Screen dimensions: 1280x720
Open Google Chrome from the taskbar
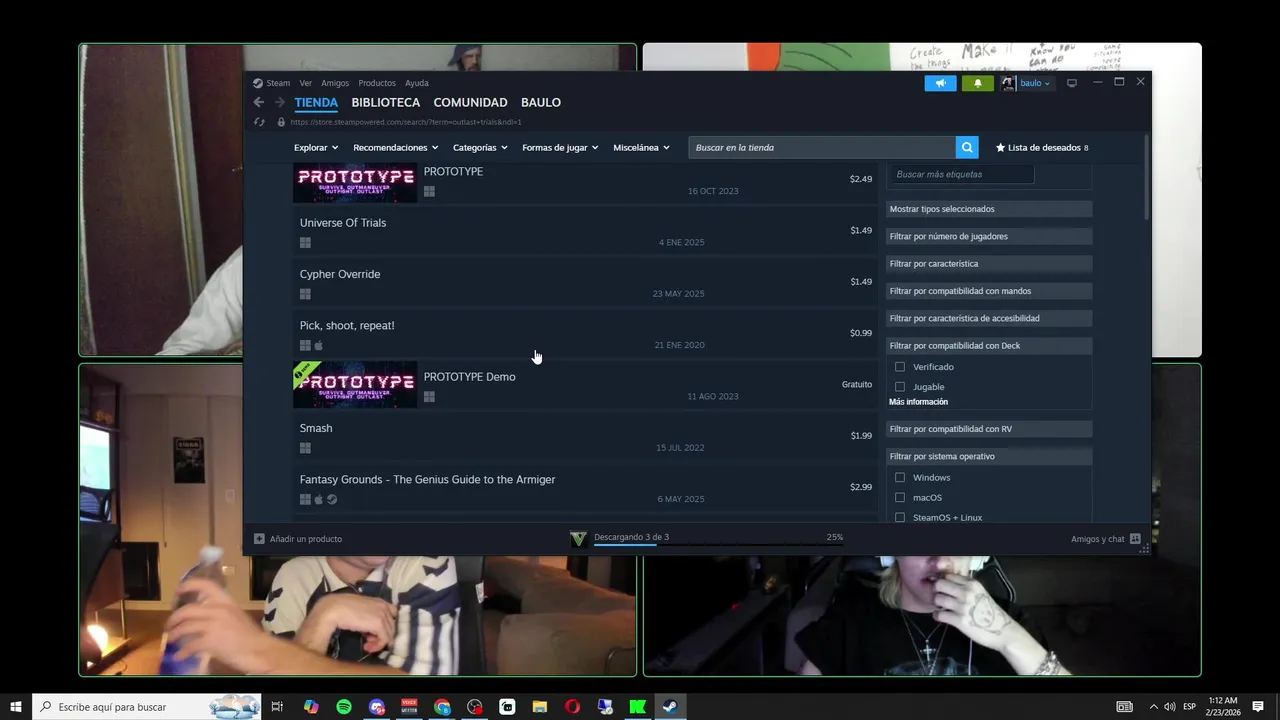click(x=442, y=707)
